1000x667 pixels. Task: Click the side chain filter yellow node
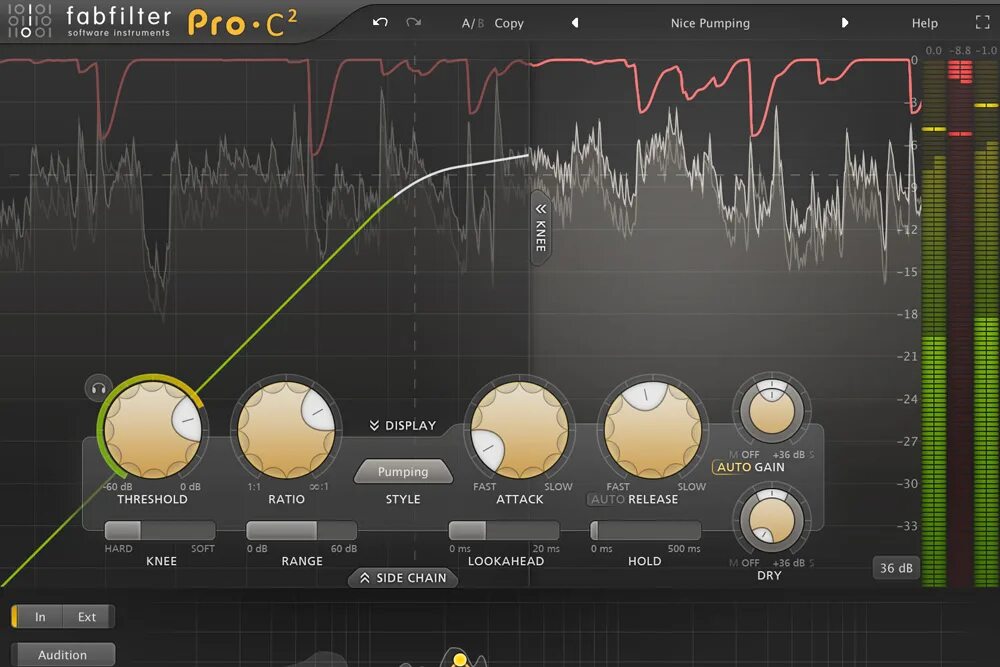pos(459,659)
